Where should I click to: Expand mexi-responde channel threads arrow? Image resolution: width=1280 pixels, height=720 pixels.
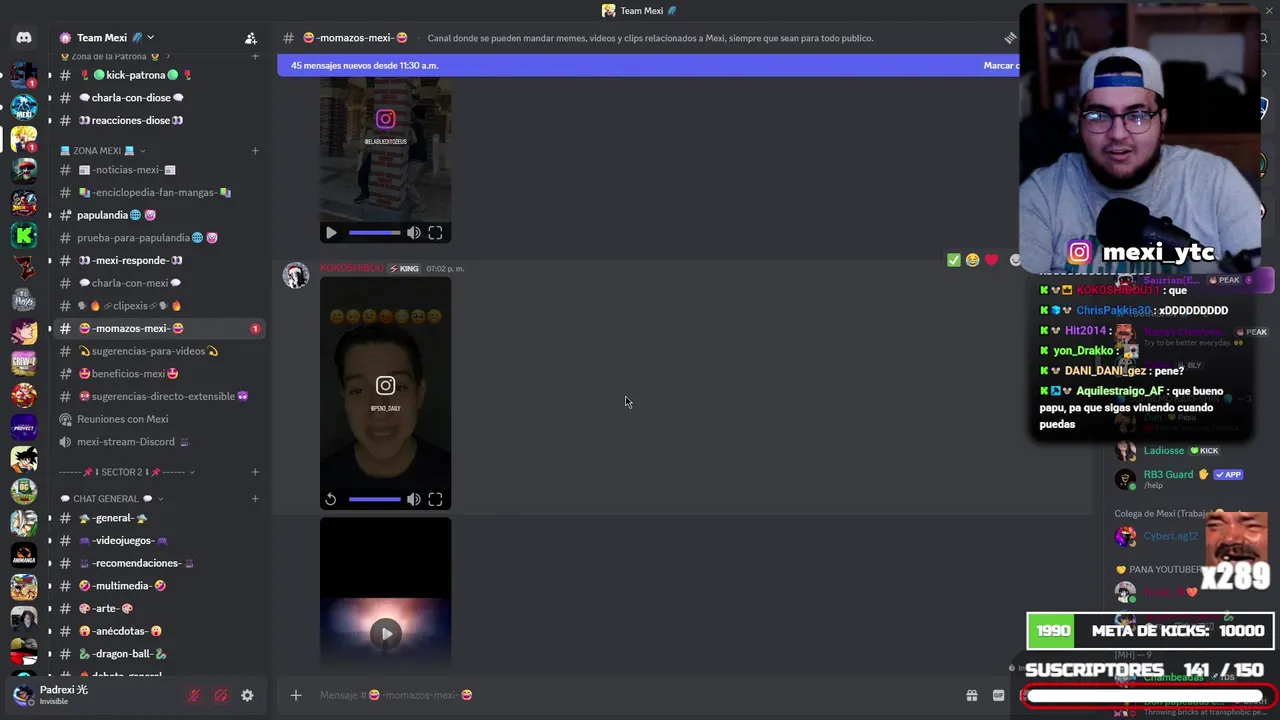(x=49, y=260)
